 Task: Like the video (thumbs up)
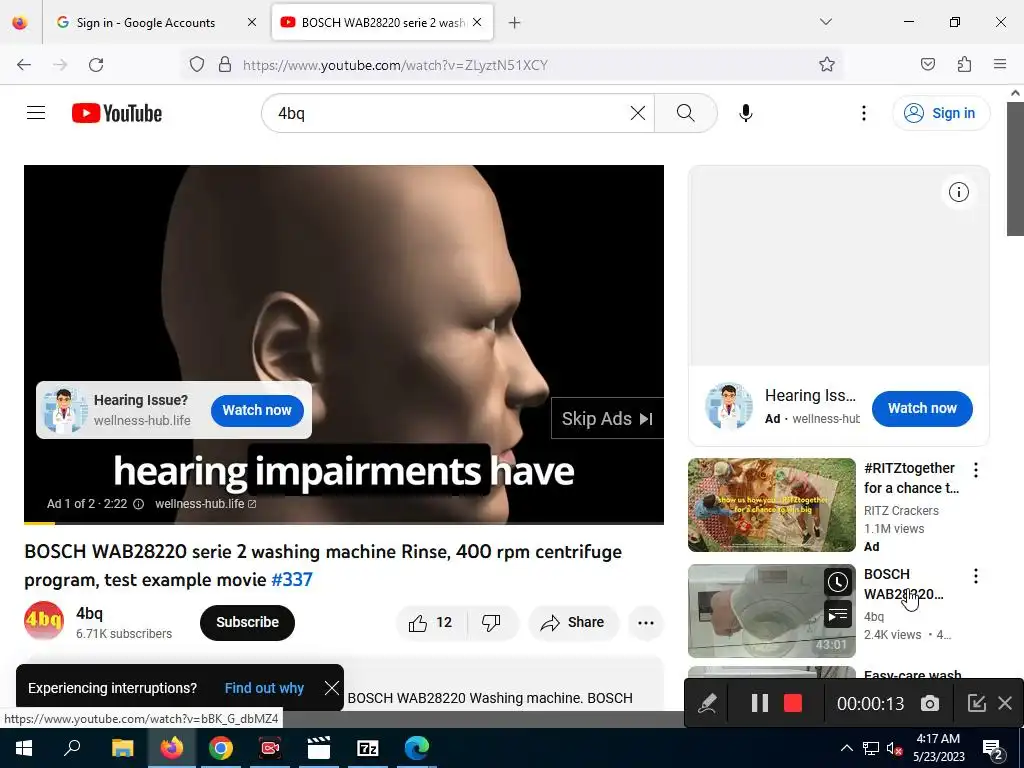click(431, 622)
